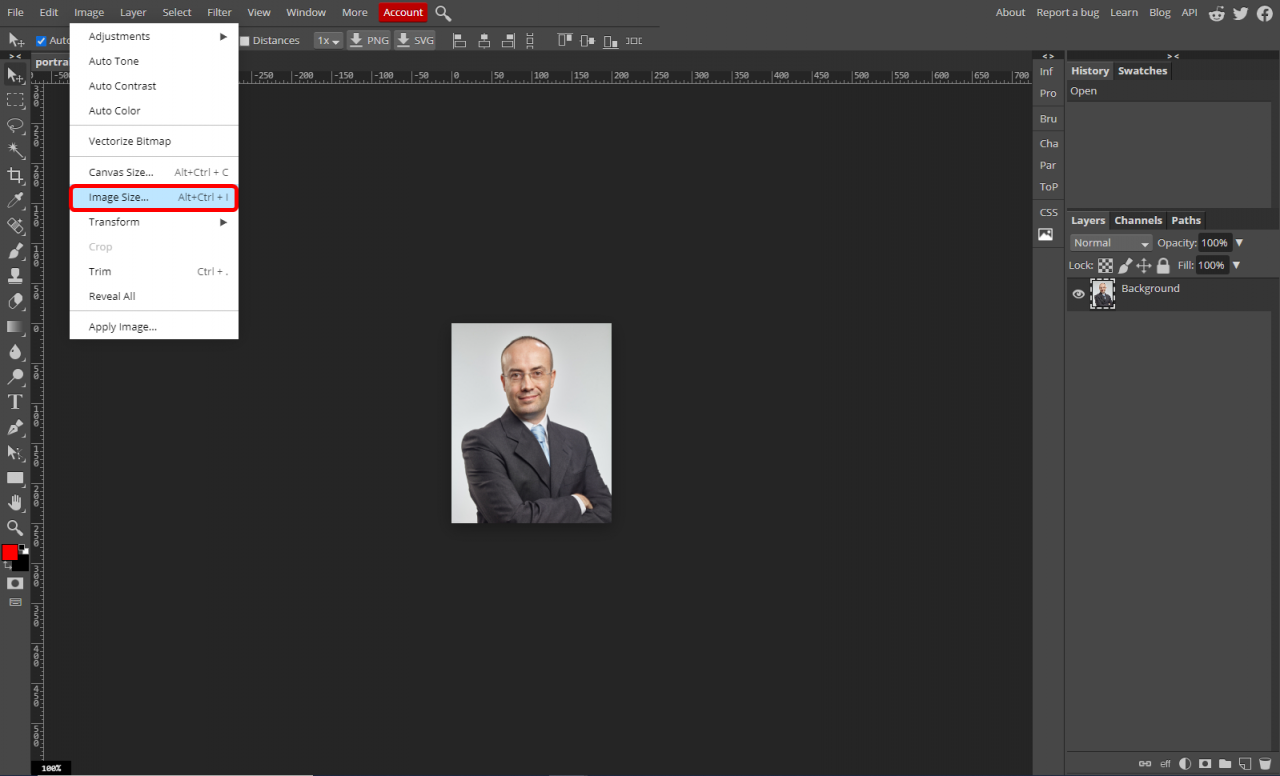Switch to the Channels tab

click(1138, 221)
